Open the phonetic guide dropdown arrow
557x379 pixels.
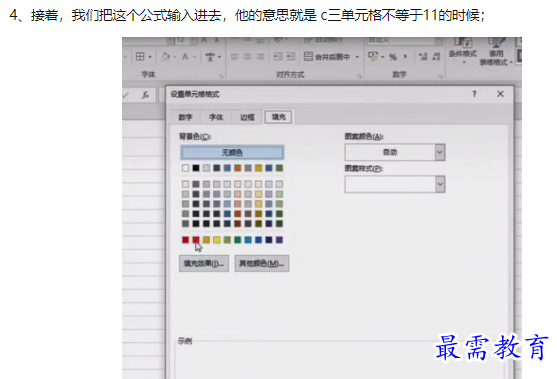pyautogui.click(x=220, y=57)
